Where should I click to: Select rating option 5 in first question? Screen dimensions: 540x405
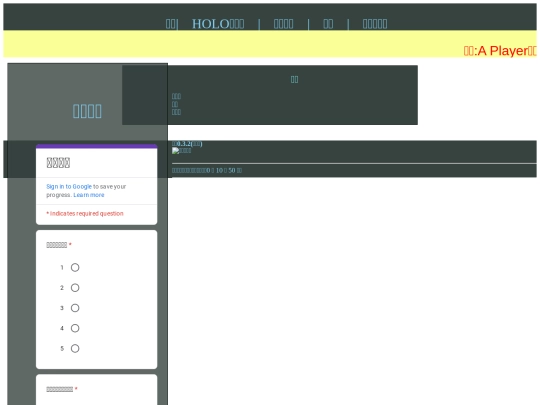(75, 349)
